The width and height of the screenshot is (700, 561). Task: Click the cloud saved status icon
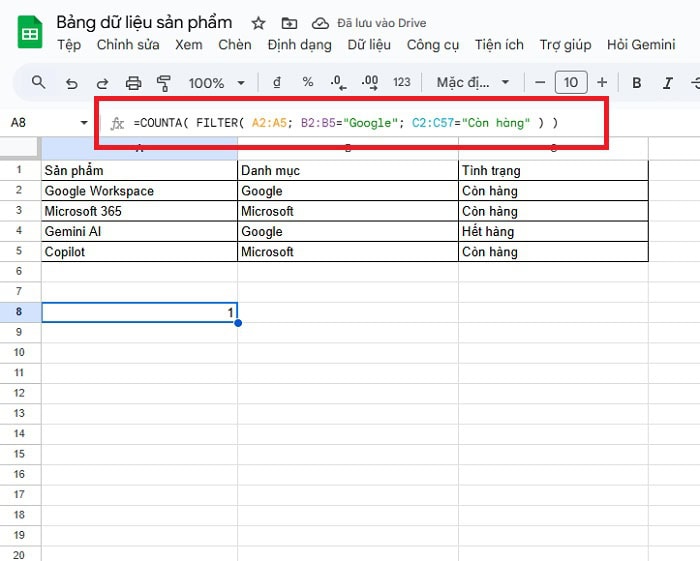coord(320,23)
